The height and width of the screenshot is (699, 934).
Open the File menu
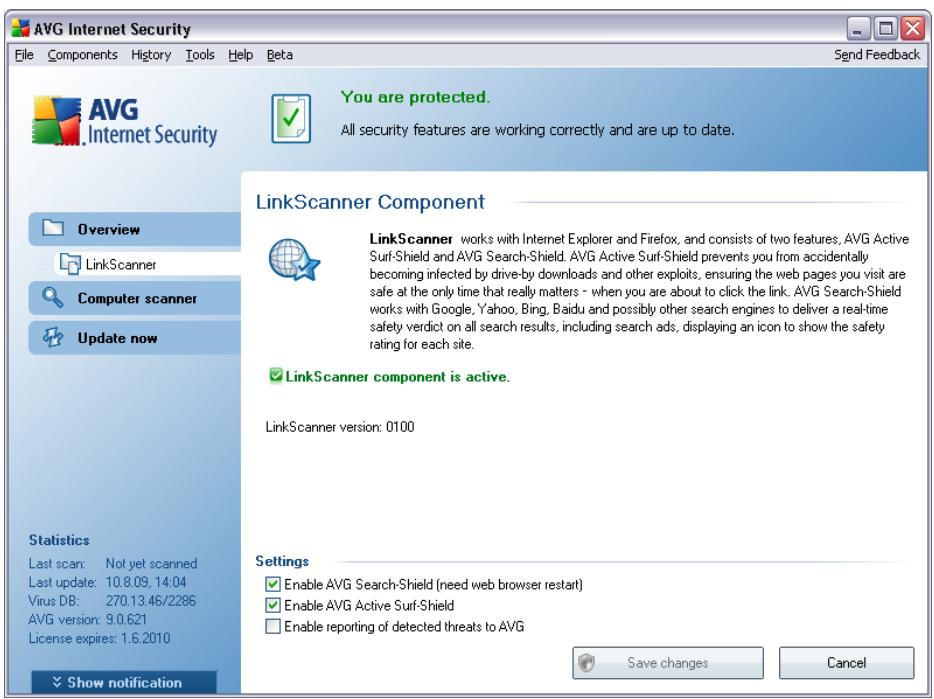(x=24, y=55)
